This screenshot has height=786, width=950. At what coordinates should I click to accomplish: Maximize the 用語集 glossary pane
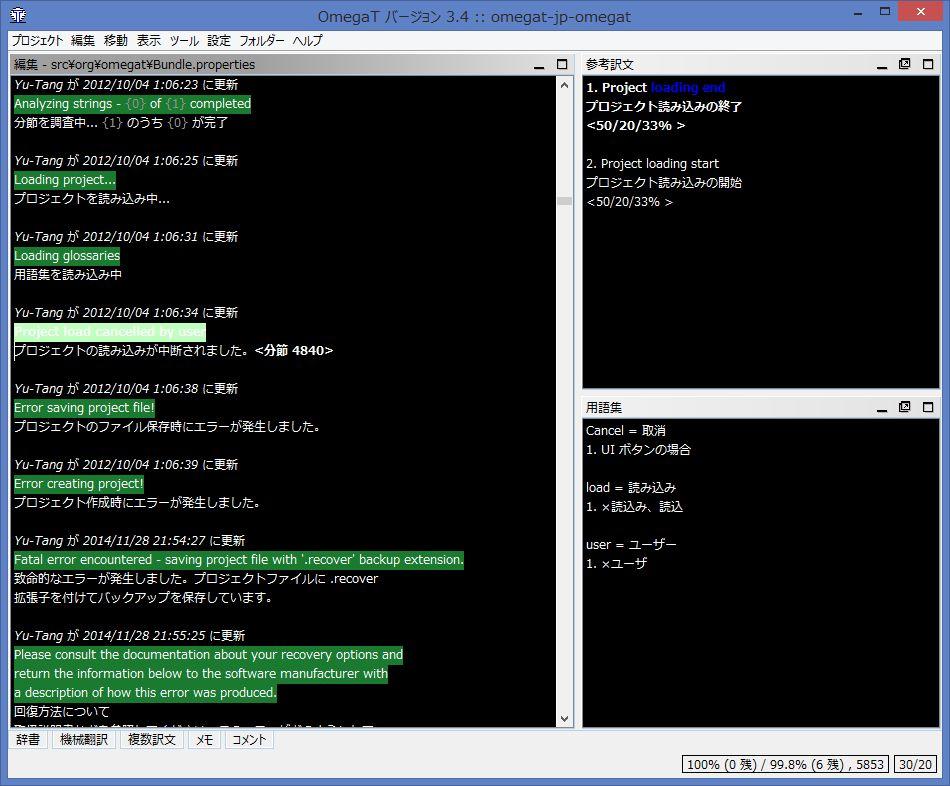[x=928, y=408]
